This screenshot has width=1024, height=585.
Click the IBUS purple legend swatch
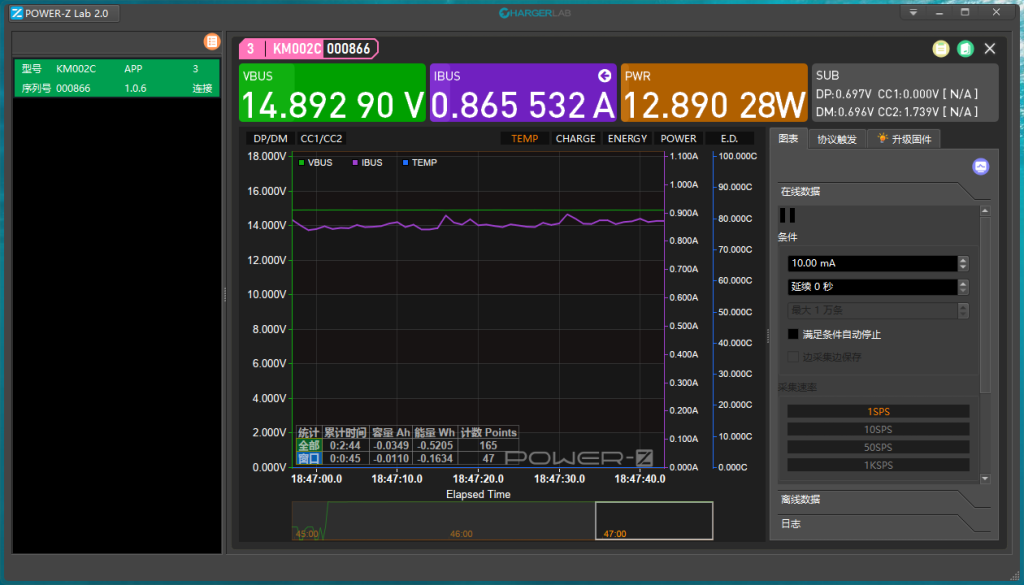pyautogui.click(x=355, y=163)
